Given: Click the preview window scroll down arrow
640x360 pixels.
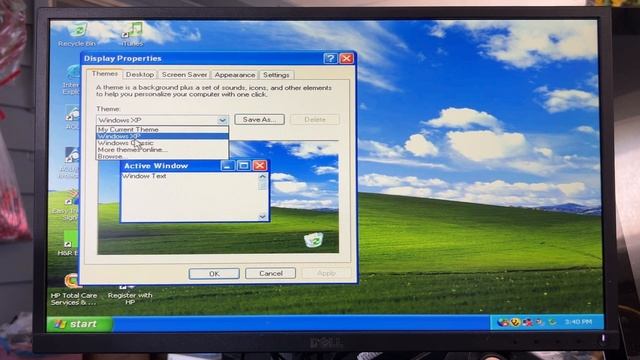Looking at the screenshot, I should 262,217.
